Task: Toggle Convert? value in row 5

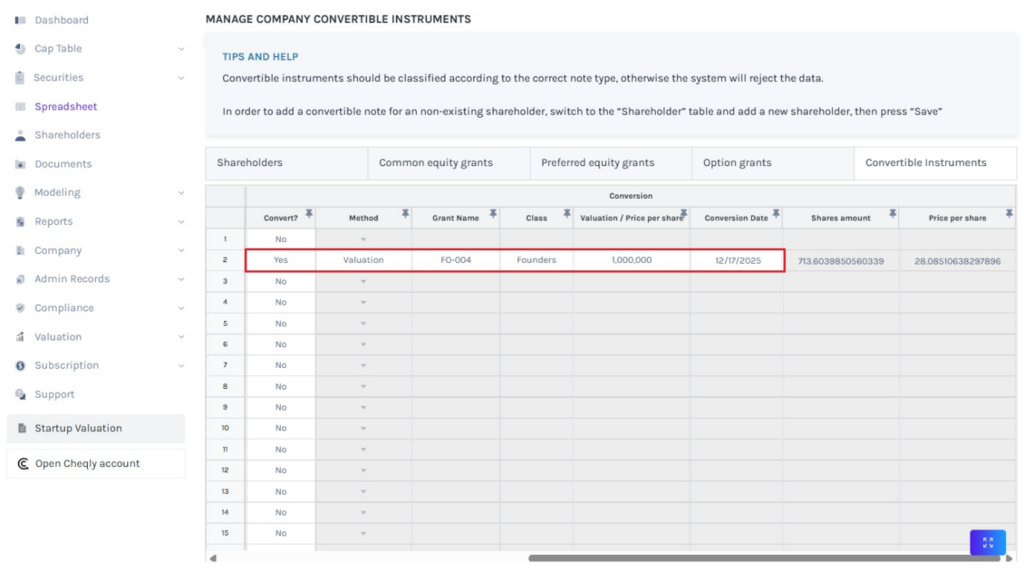Action: [281, 323]
